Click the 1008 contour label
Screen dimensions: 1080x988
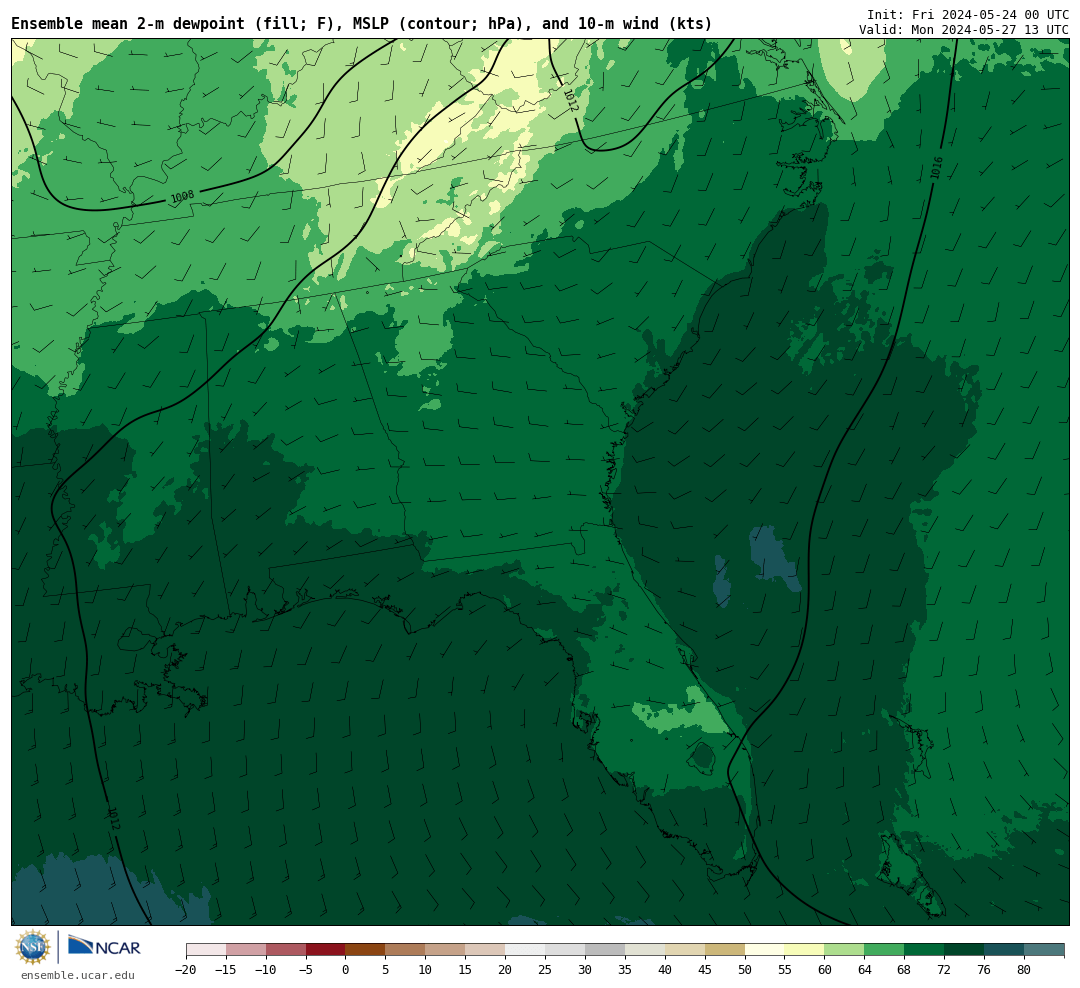coord(183,197)
